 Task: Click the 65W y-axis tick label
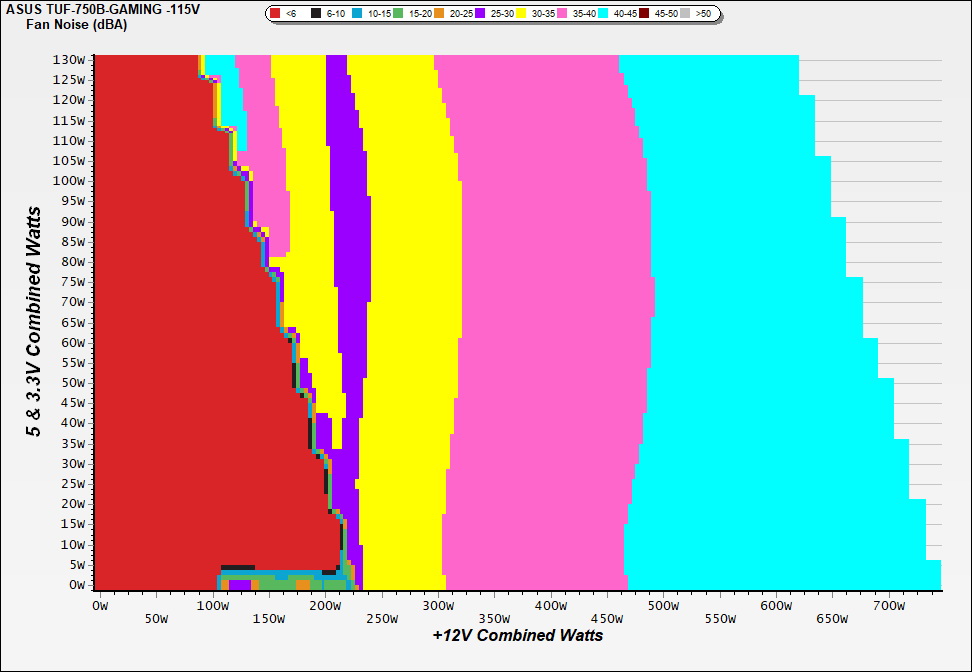(74, 322)
